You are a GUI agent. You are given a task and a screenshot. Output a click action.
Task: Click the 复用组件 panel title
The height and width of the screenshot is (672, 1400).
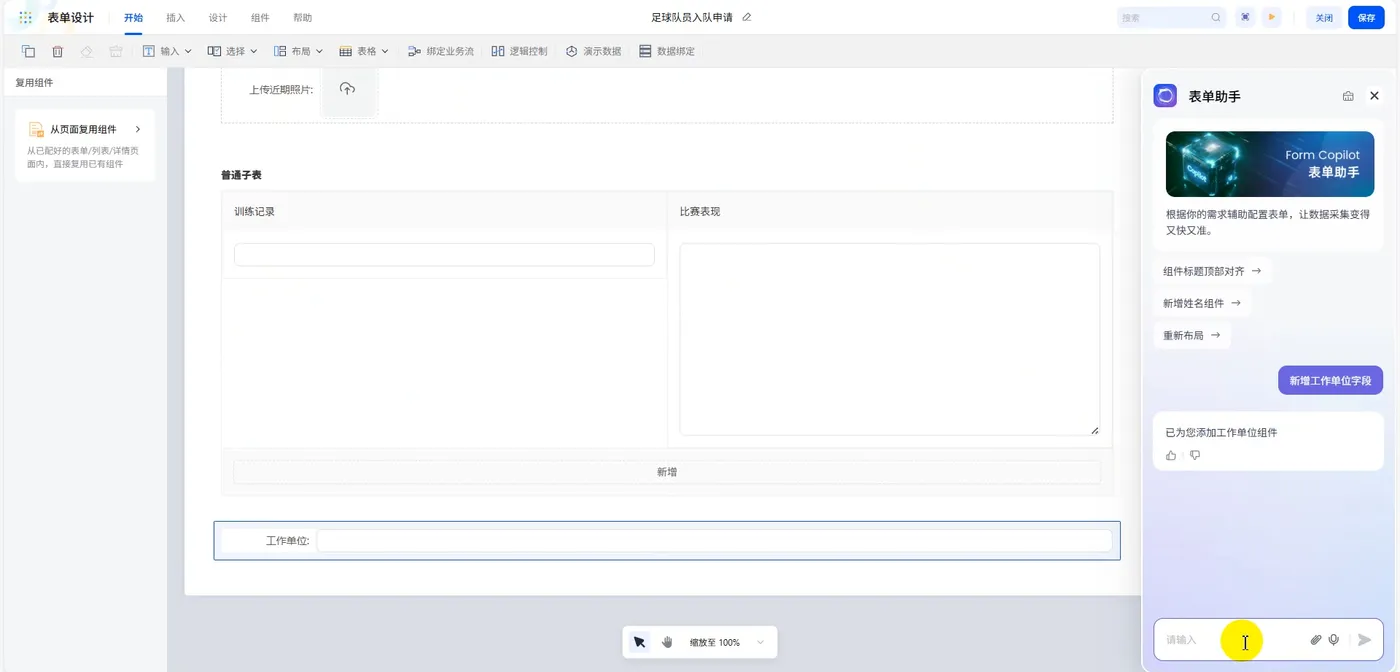[x=35, y=83]
